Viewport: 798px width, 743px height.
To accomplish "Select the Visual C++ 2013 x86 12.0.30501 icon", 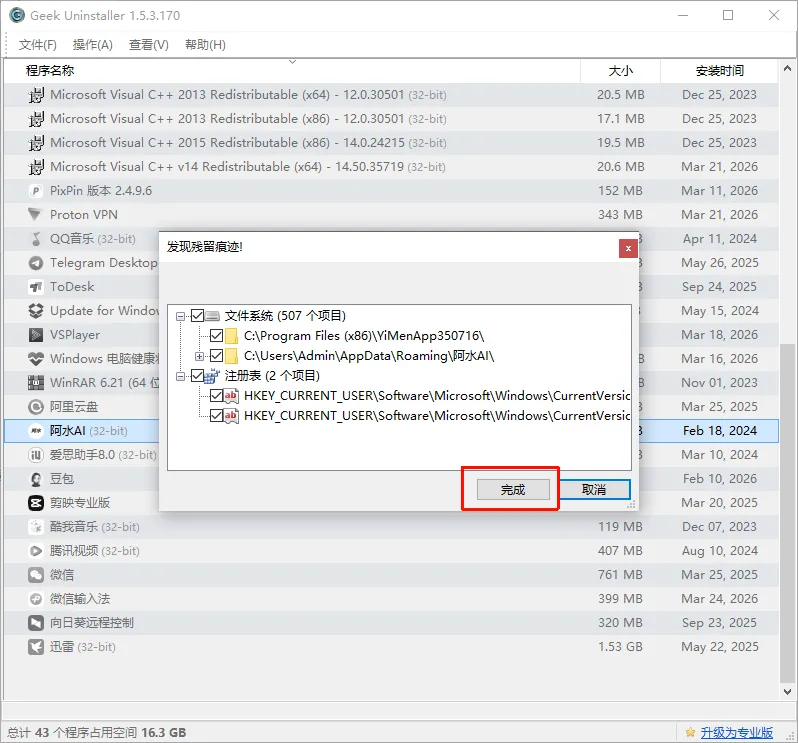I will (x=36, y=119).
